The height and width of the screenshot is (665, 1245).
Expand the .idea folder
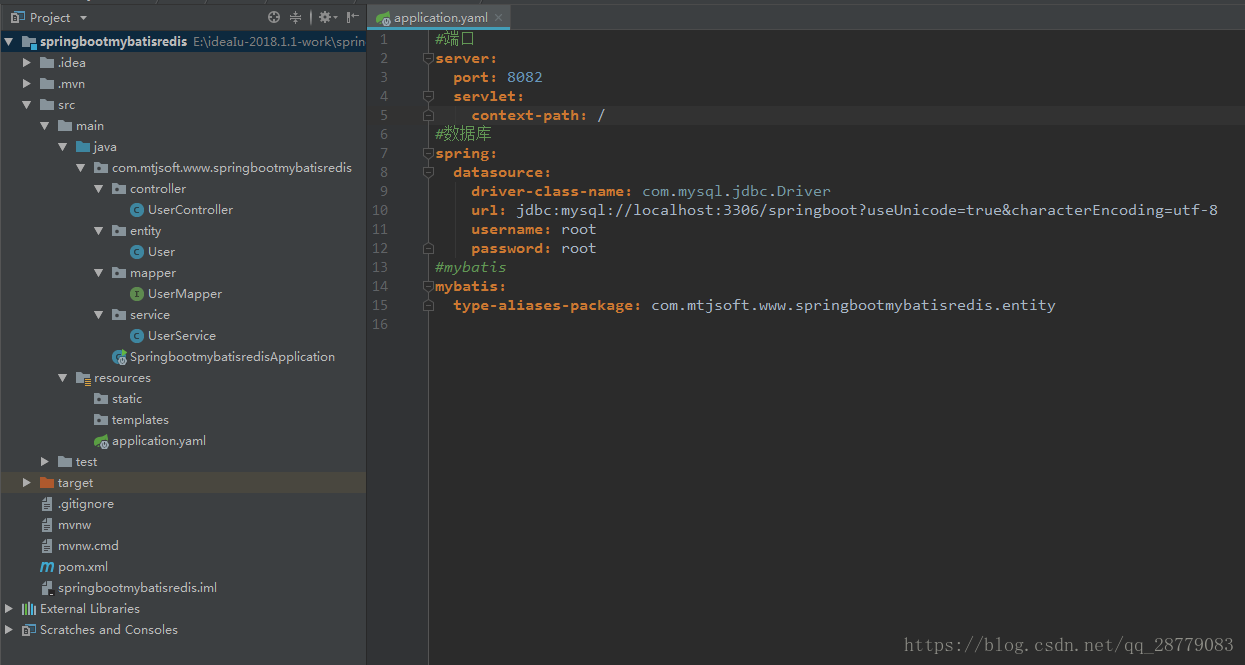27,63
